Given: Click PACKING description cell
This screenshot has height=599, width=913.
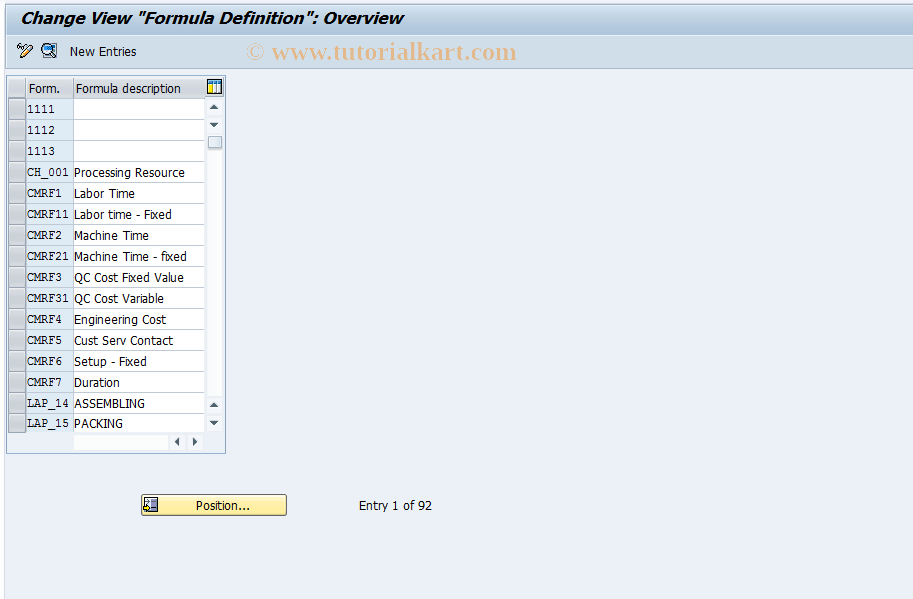Looking at the screenshot, I should tap(139, 423).
